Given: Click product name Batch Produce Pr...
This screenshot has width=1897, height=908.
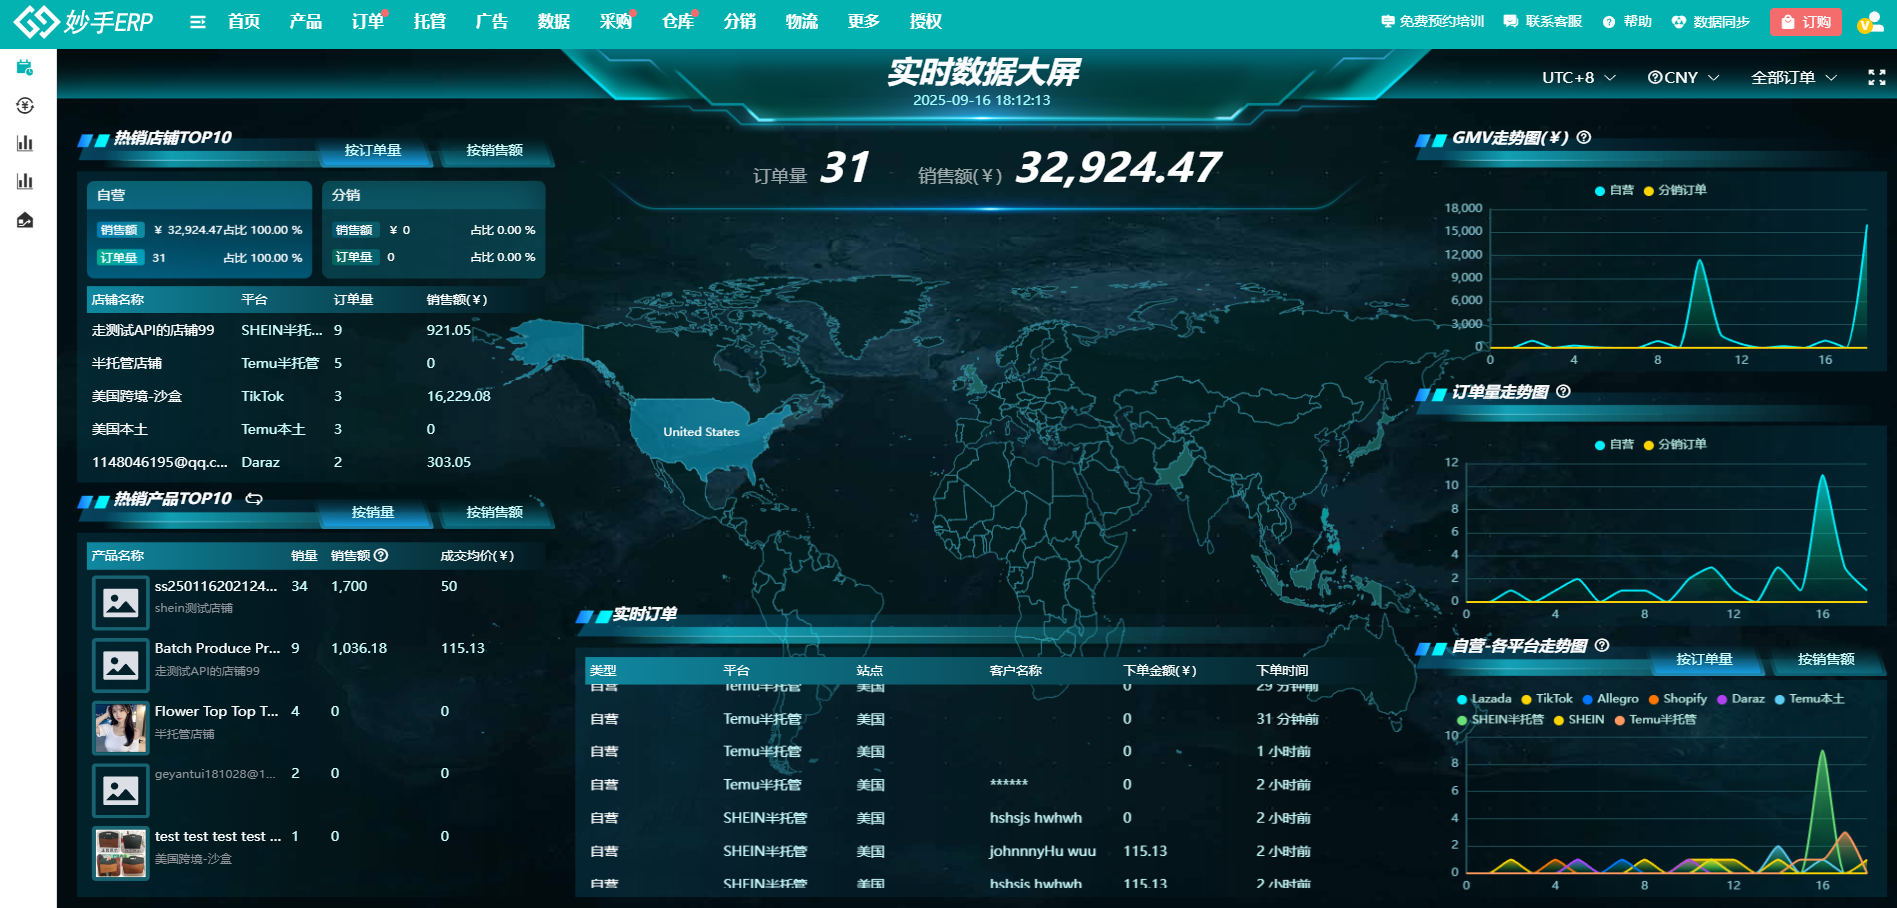Looking at the screenshot, I should click(x=218, y=649).
